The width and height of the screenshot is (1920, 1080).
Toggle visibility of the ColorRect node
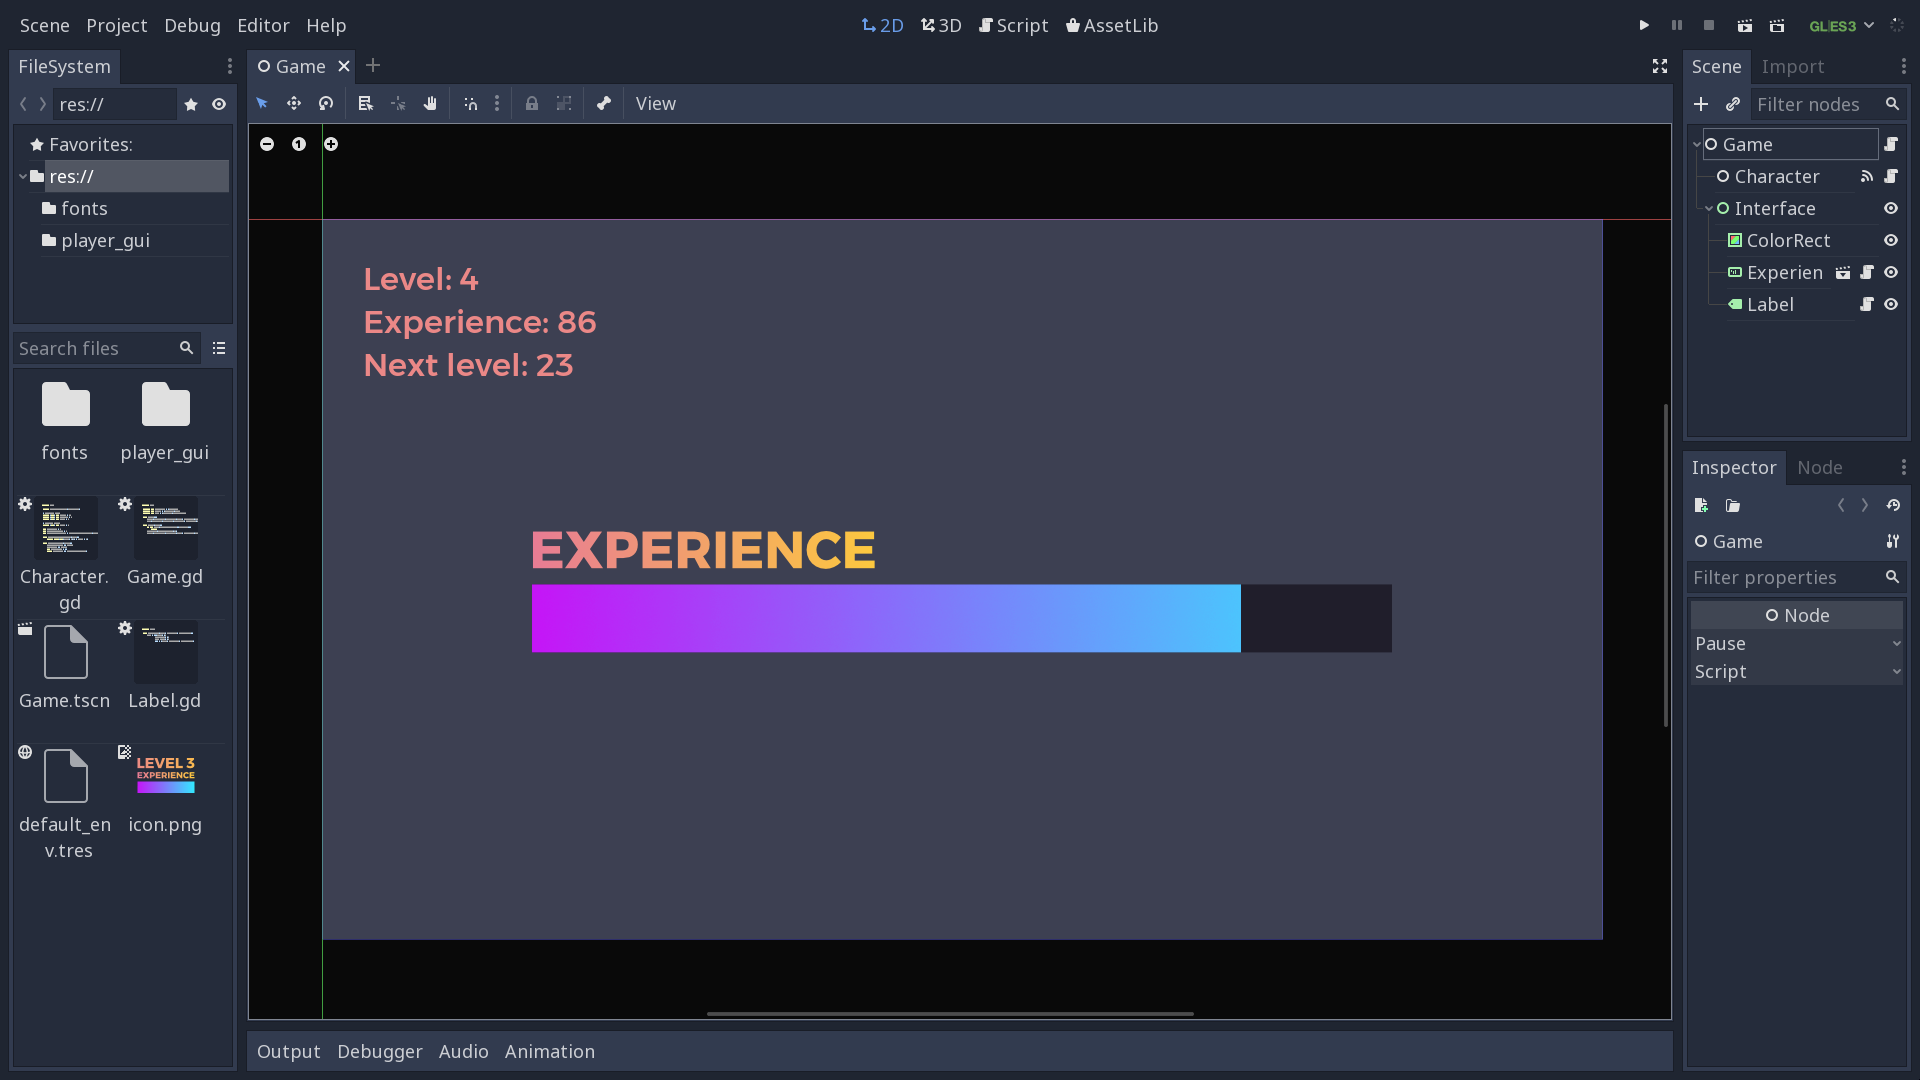coord(1892,240)
